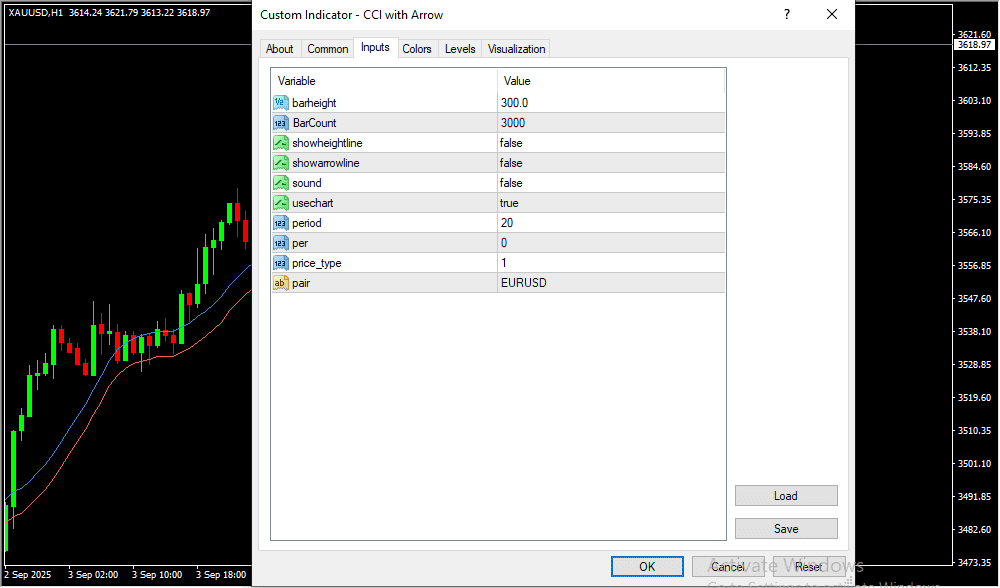The width and height of the screenshot is (1000, 588).
Task: Click the dialog help question mark
Action: tap(787, 15)
